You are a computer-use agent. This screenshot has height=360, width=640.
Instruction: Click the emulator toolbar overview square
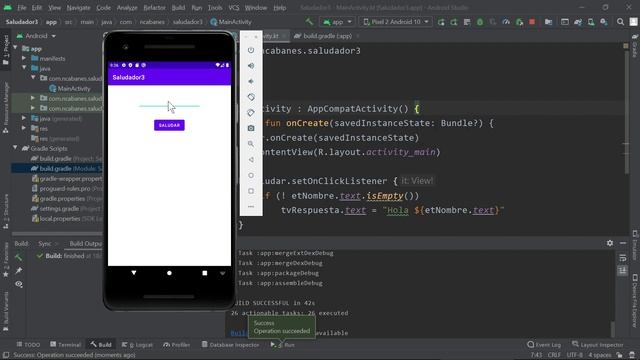pyautogui.click(x=251, y=191)
